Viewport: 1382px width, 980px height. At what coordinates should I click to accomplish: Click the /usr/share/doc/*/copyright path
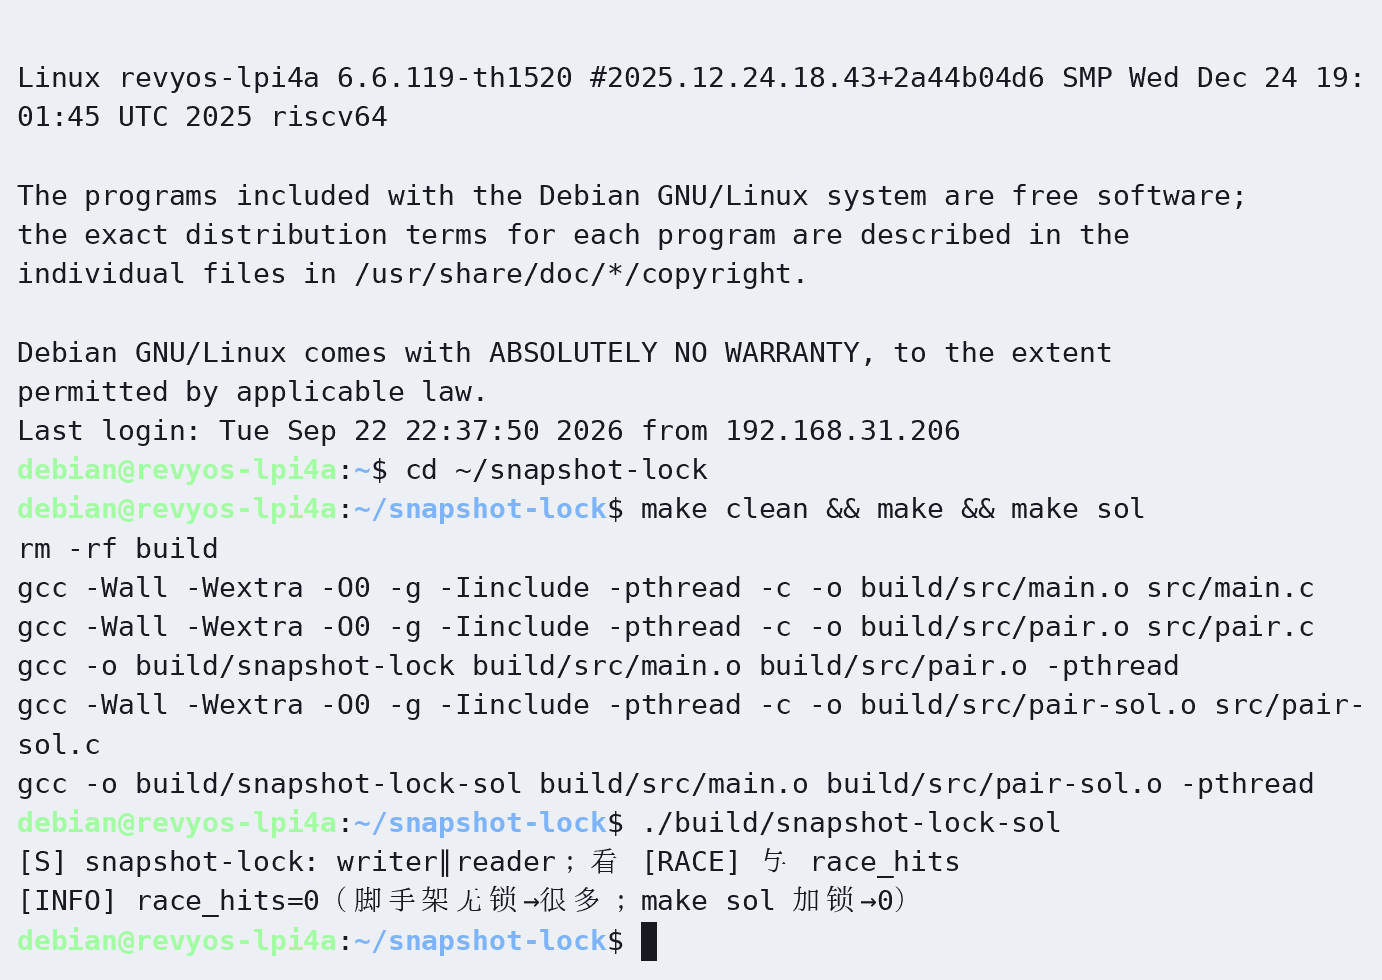(x=579, y=274)
